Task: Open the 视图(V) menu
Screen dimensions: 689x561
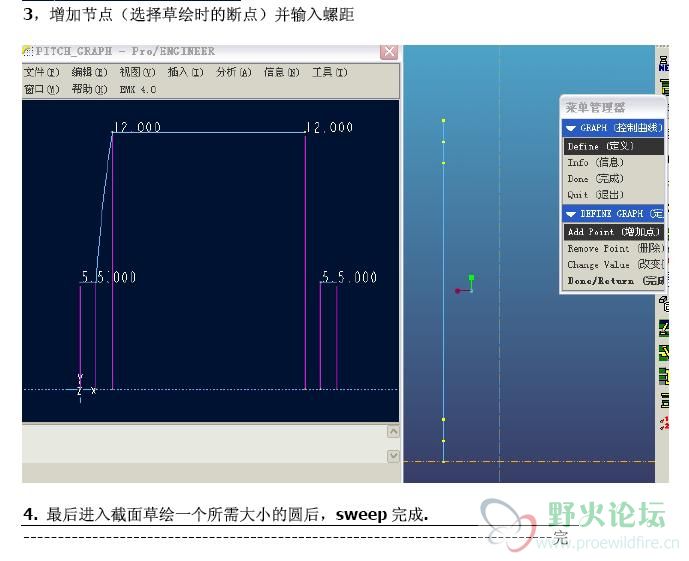Action: 138,72
